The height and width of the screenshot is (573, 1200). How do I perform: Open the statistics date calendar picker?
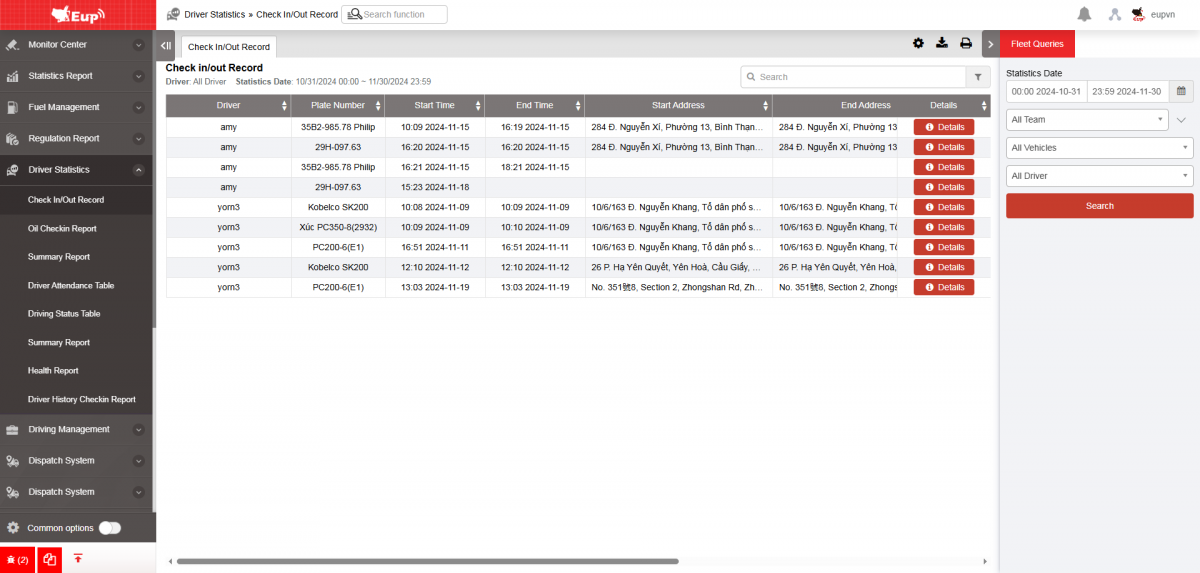click(x=1181, y=91)
